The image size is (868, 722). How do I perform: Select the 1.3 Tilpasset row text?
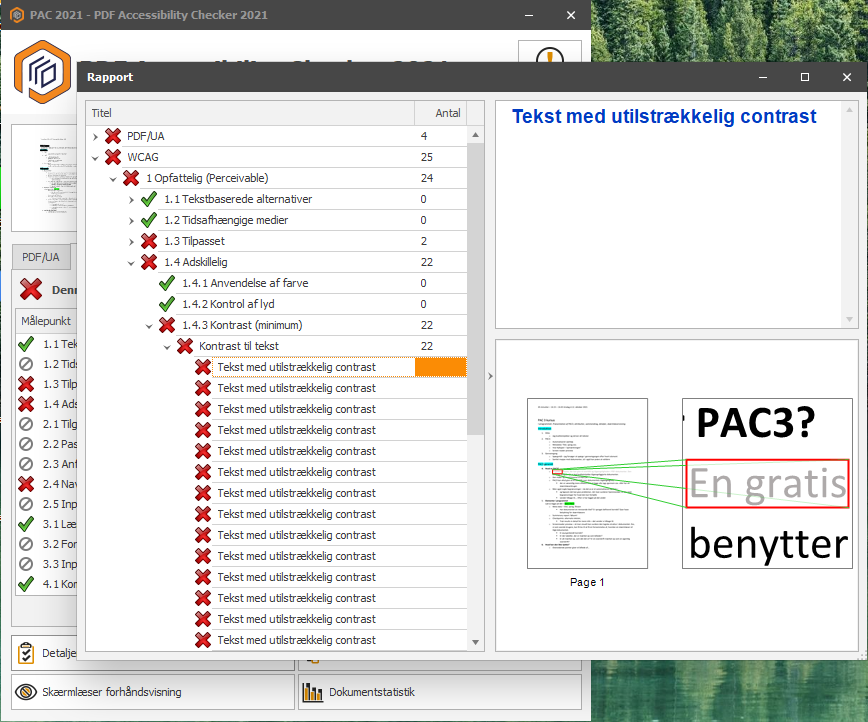pos(194,241)
